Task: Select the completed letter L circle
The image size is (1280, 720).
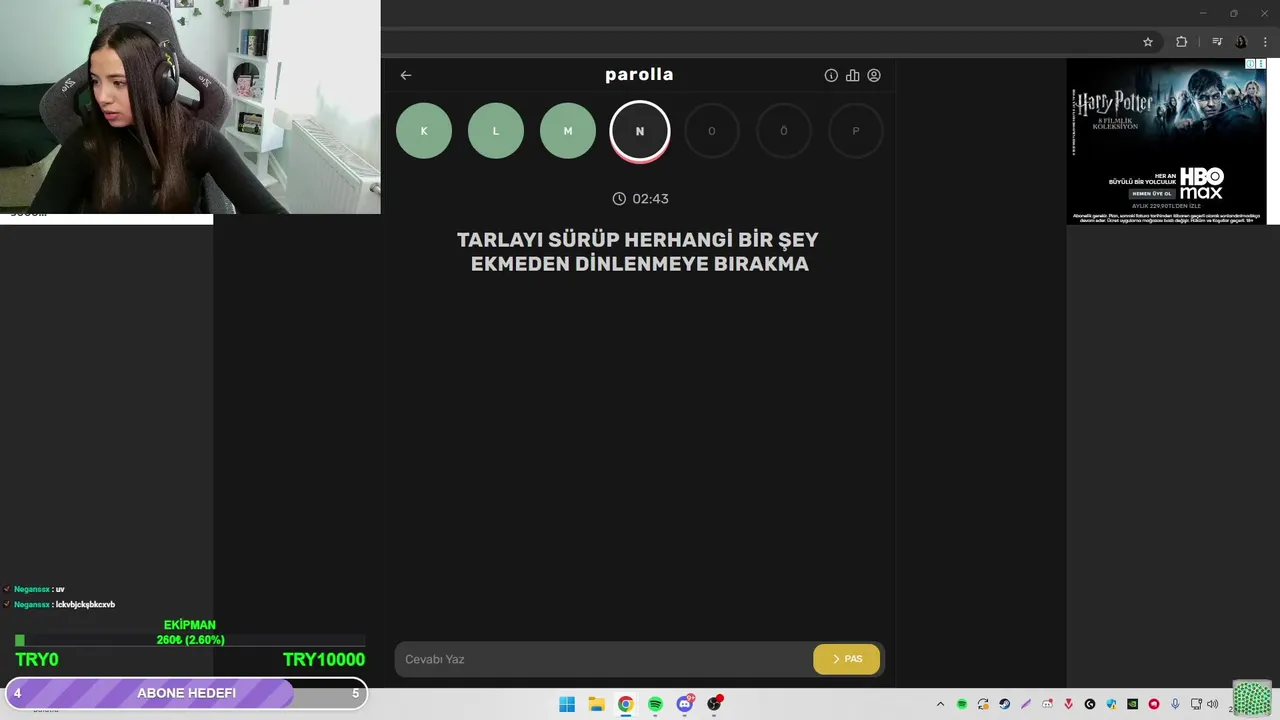Action: click(x=496, y=131)
